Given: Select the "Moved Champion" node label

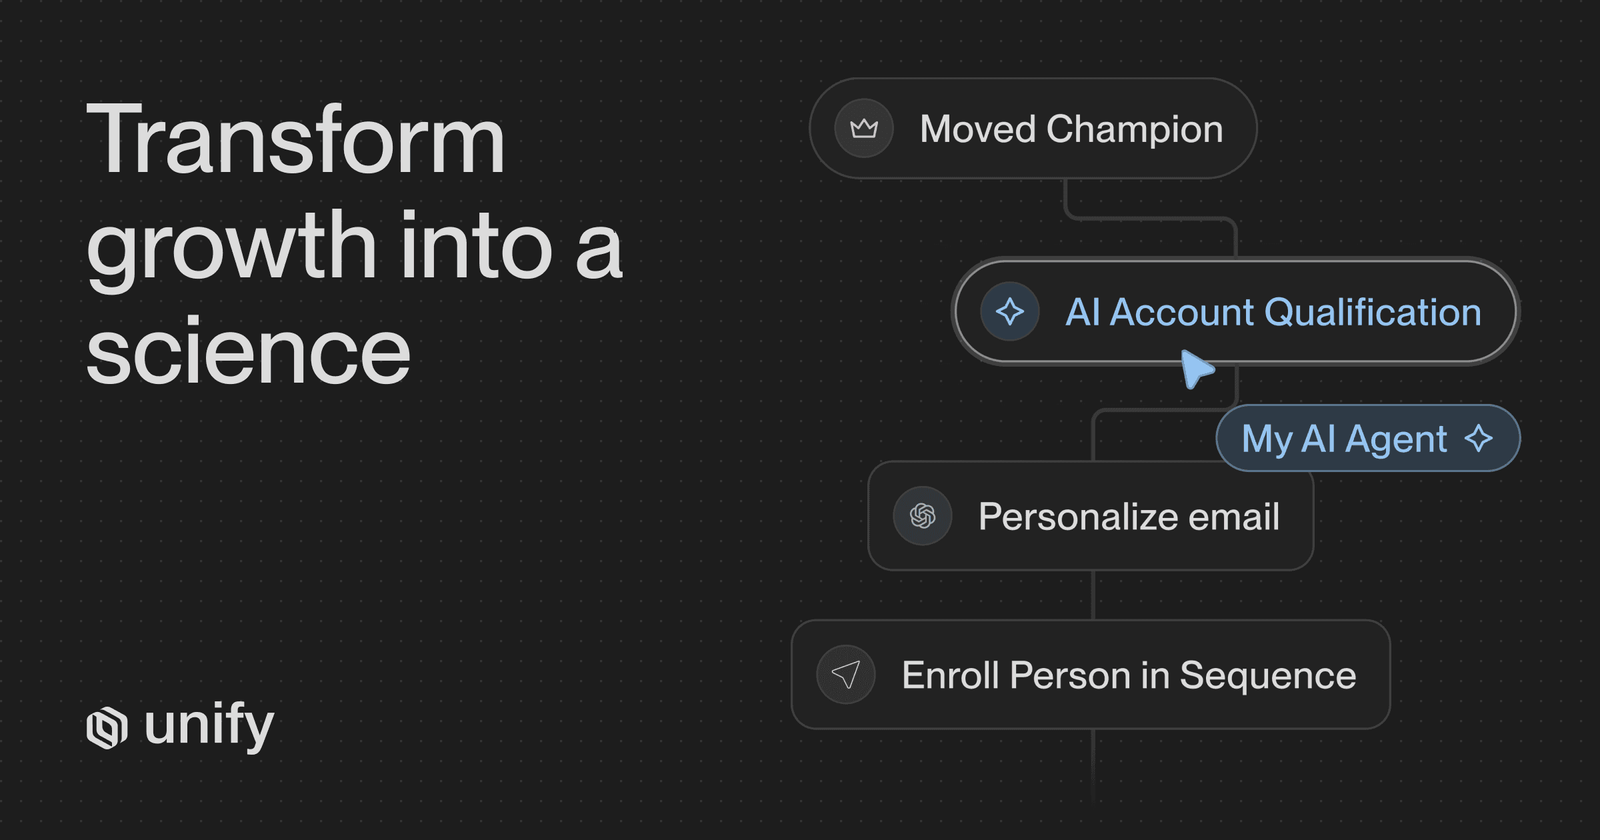Looking at the screenshot, I should [x=1071, y=129].
